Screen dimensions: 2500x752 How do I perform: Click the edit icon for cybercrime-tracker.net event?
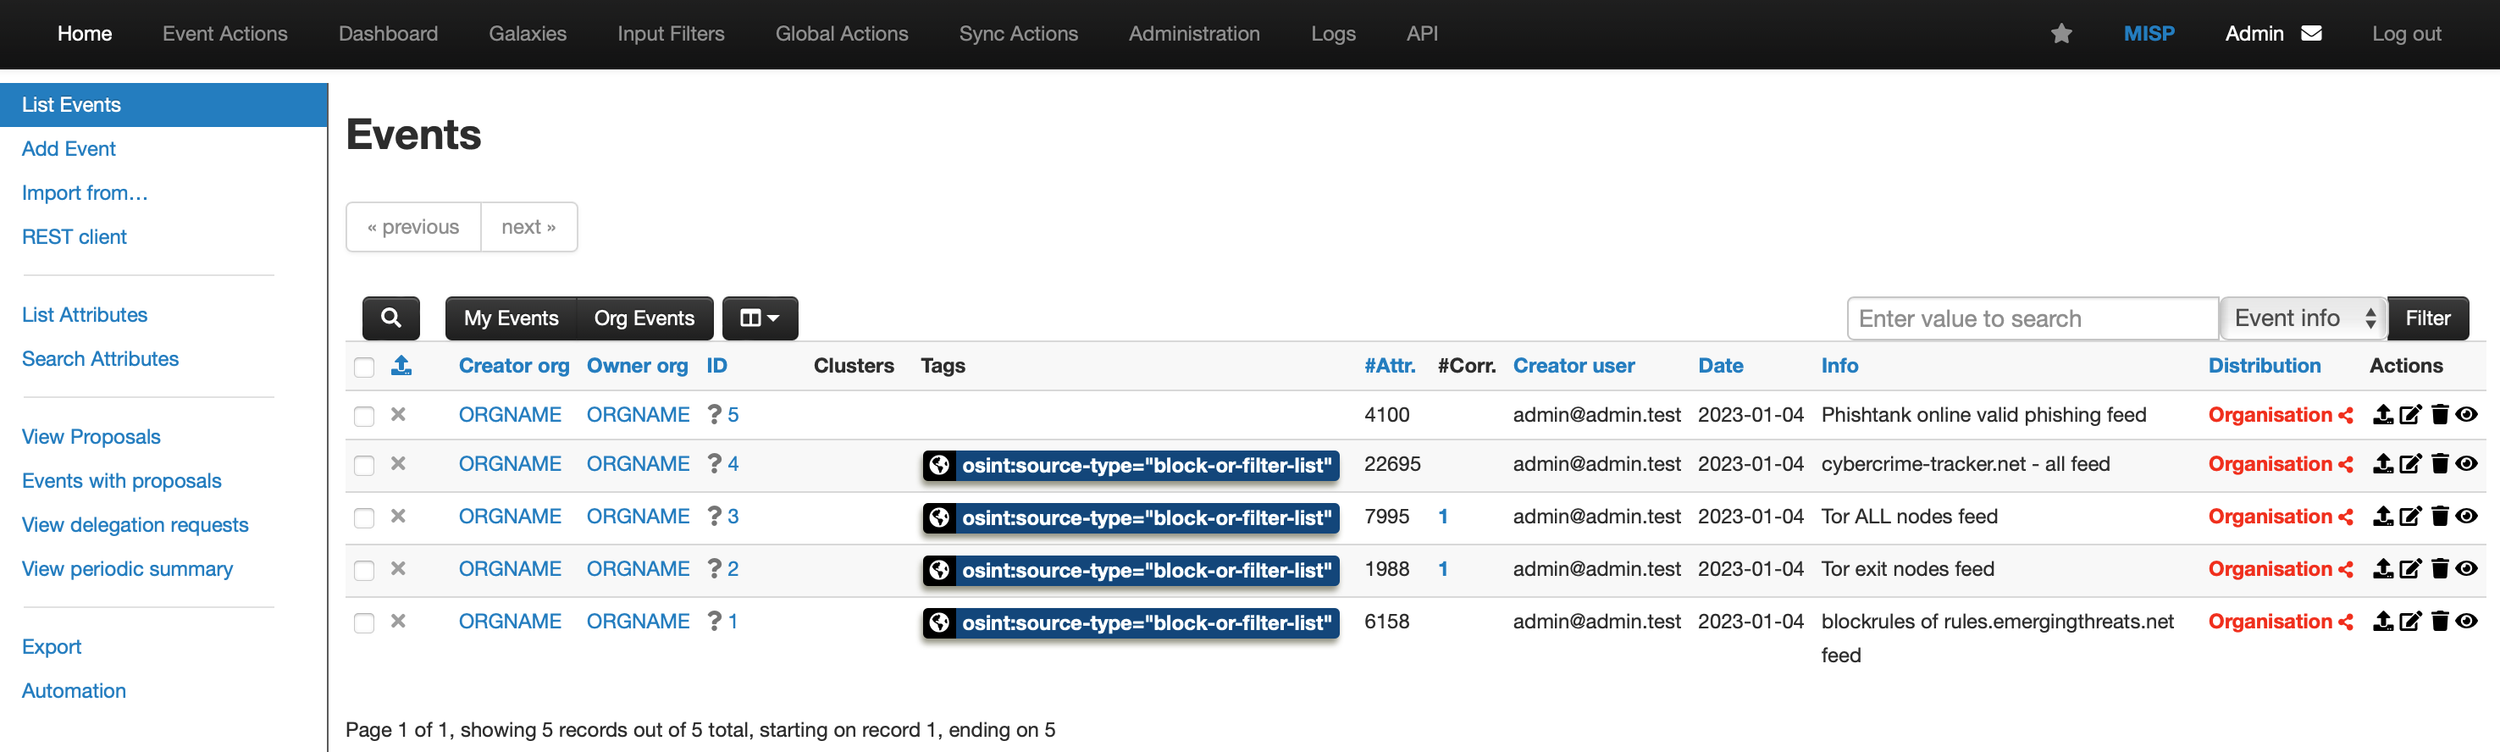[2411, 464]
